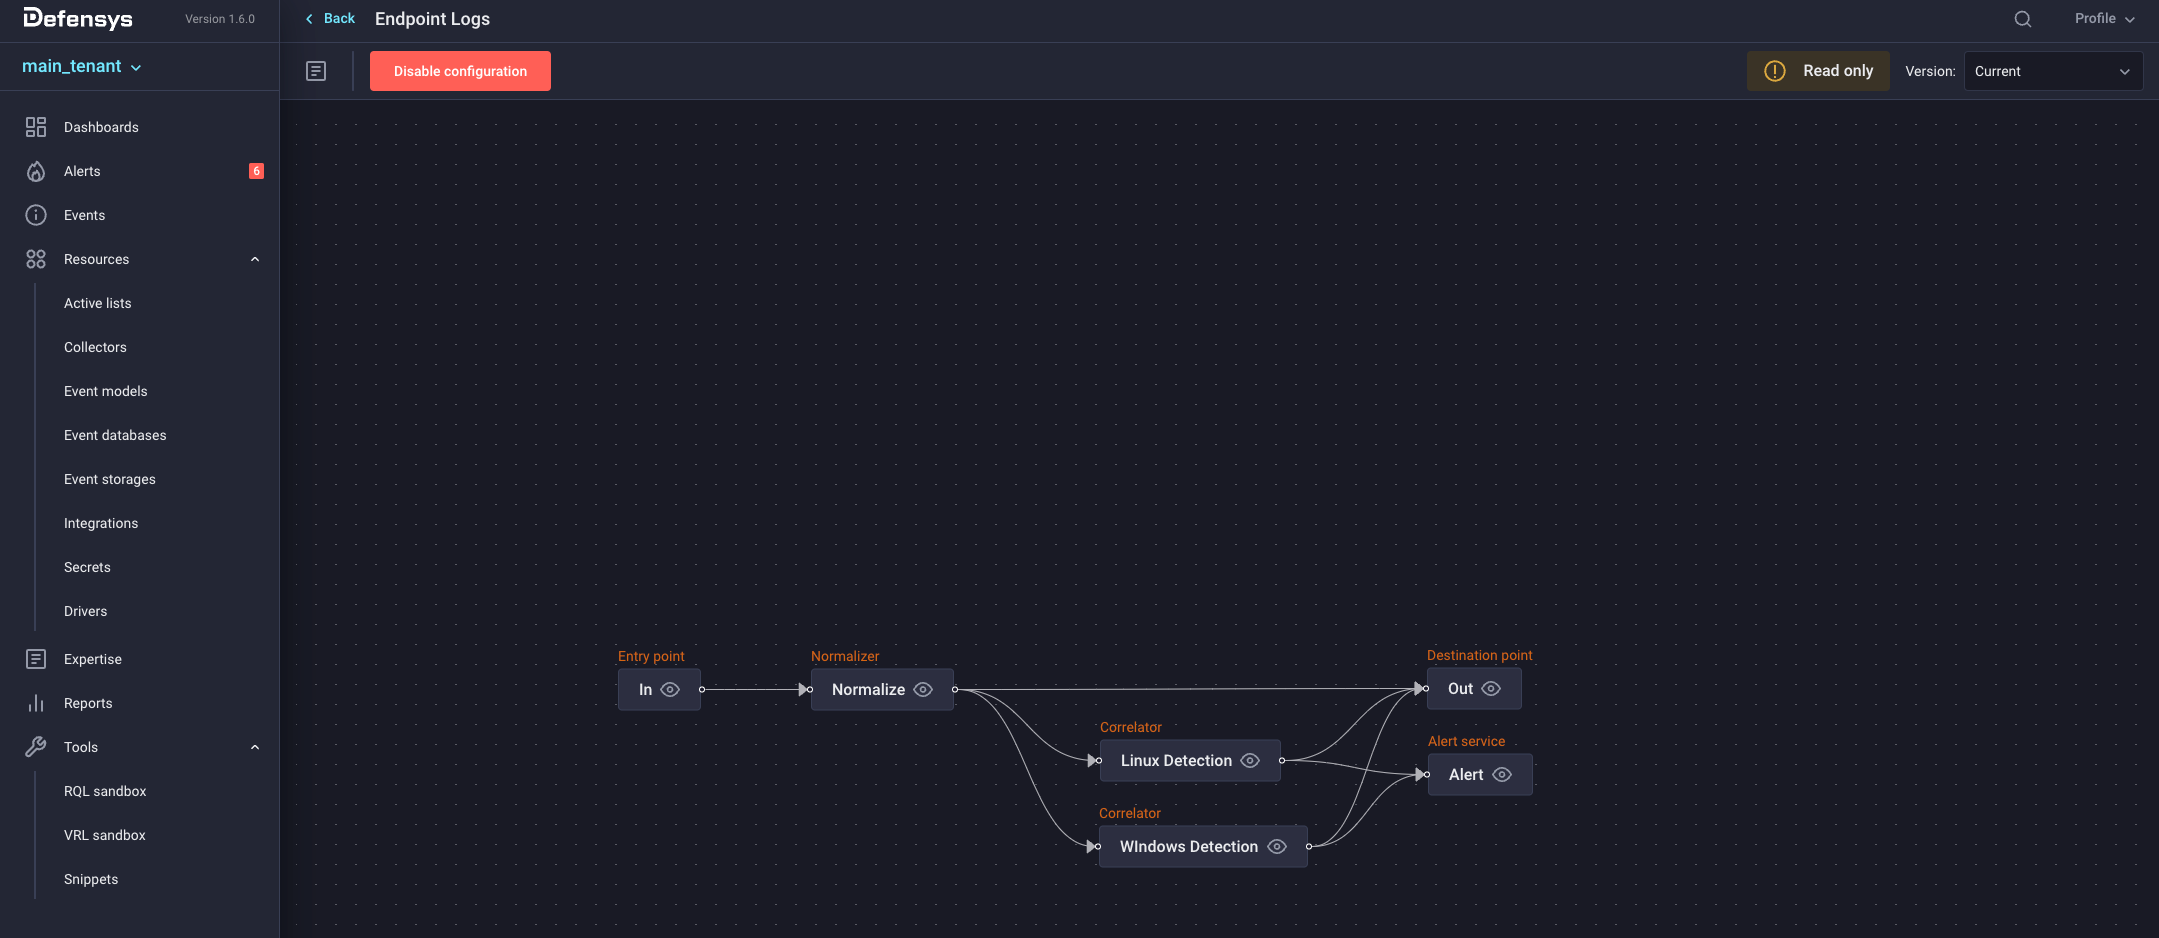Click the Expertise document icon
This screenshot has height=938, width=2159.
pyautogui.click(x=36, y=659)
